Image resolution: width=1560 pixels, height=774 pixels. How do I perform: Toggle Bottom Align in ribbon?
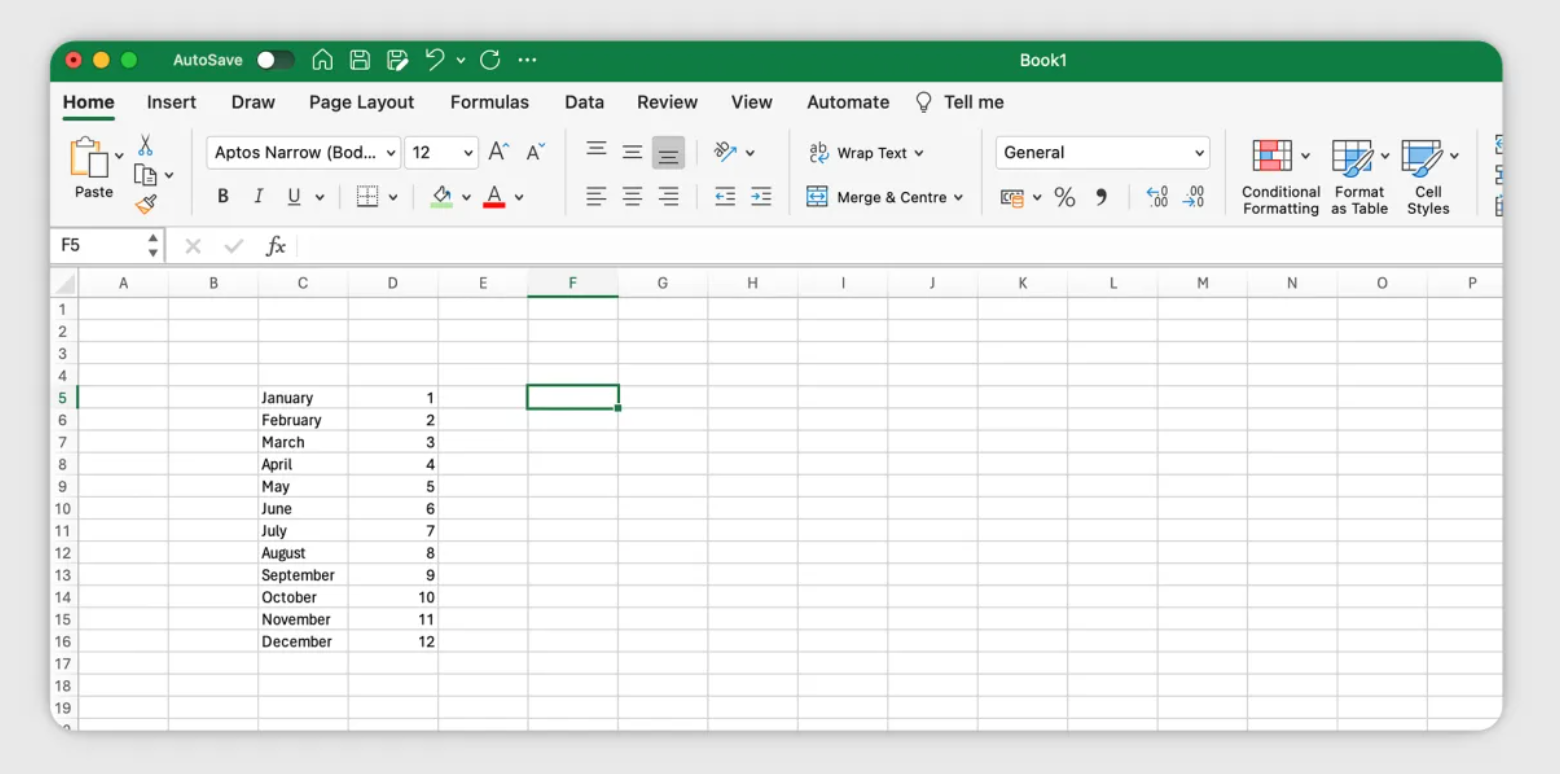pyautogui.click(x=668, y=153)
